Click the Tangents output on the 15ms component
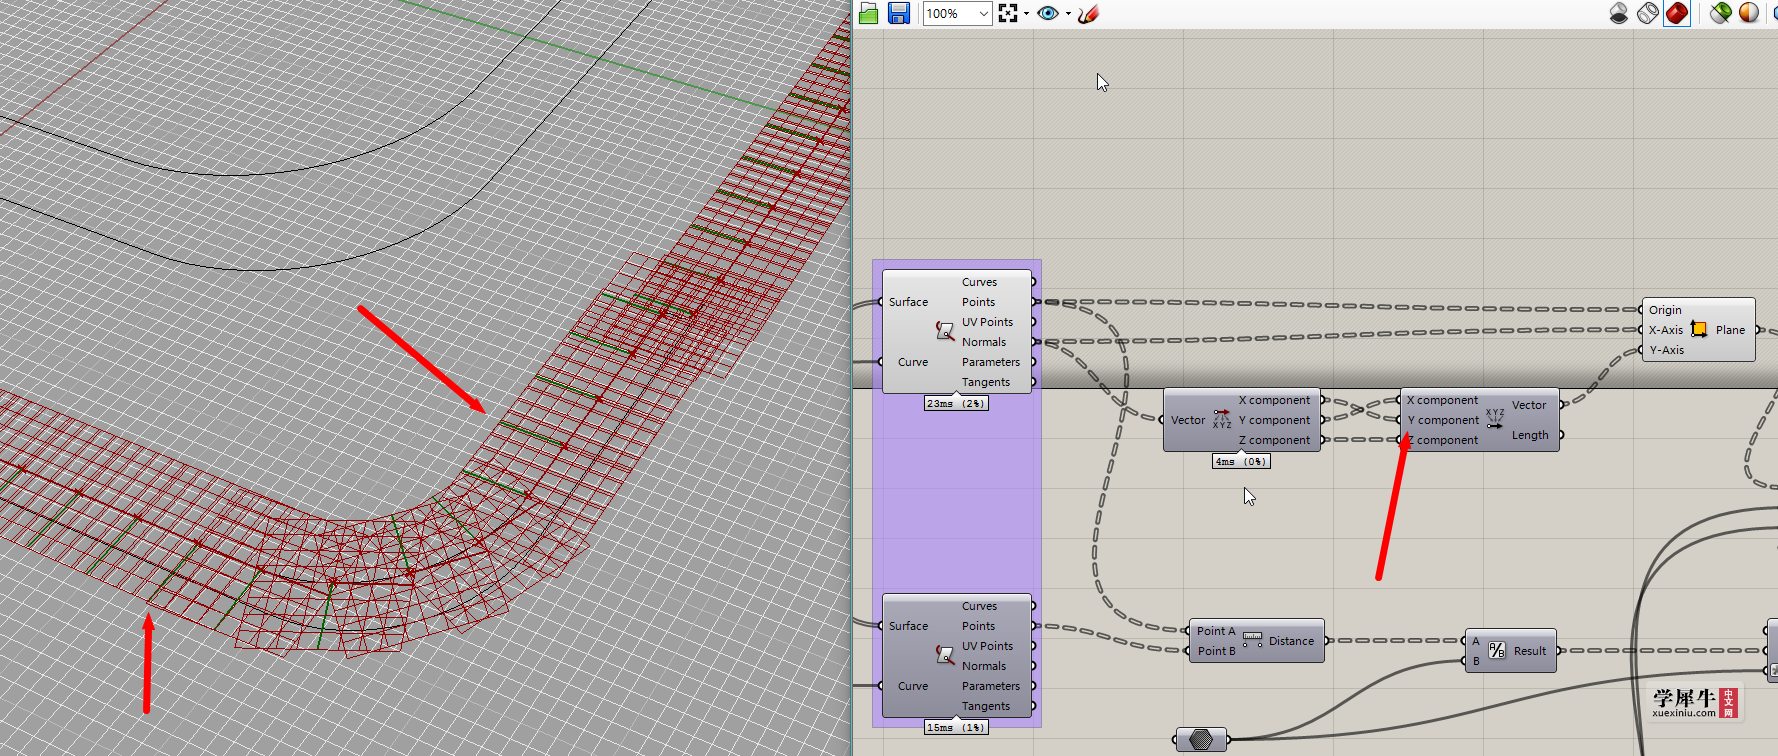Screen dimensions: 1778x756 click(986, 706)
